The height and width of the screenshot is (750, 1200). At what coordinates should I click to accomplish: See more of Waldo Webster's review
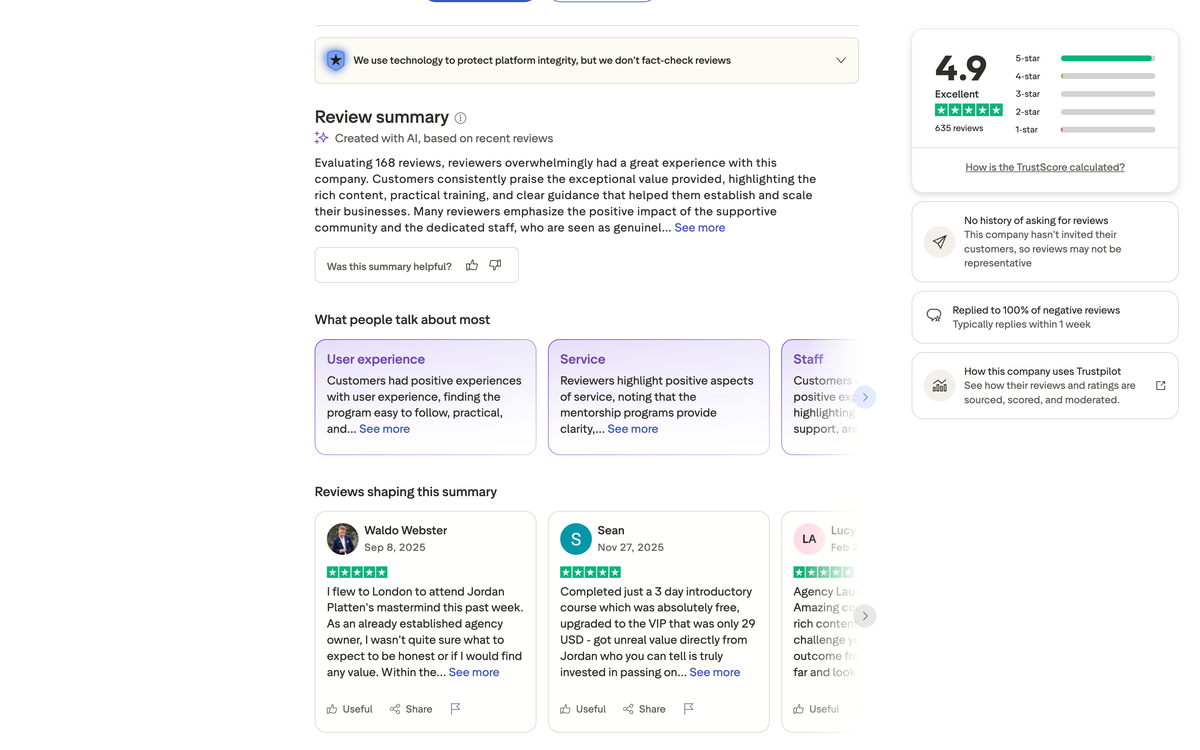point(474,672)
